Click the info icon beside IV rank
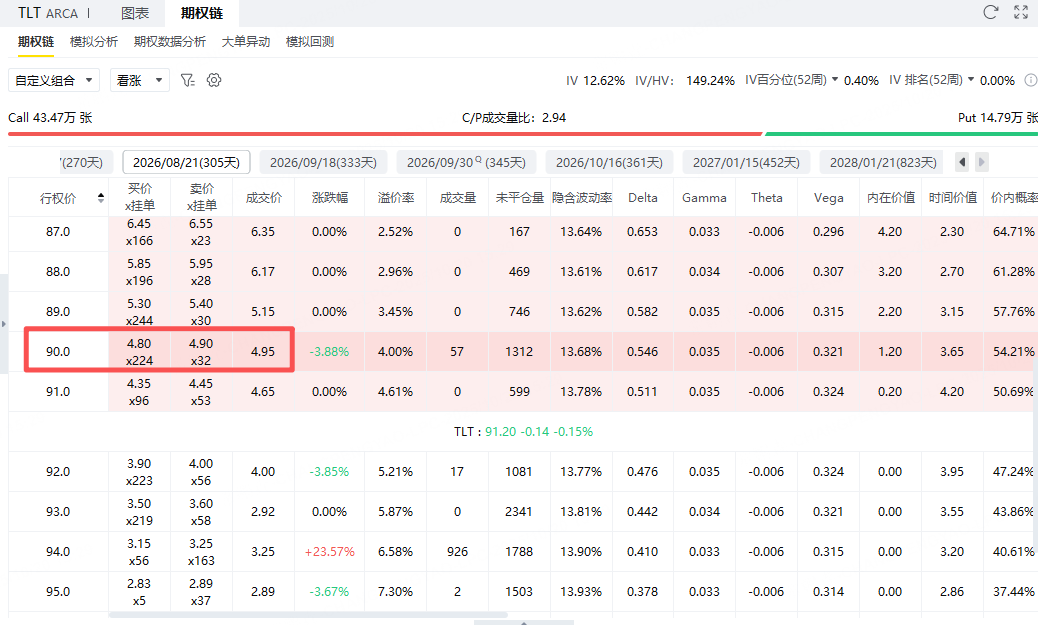Viewport: 1038px width, 625px height. point(1031,80)
